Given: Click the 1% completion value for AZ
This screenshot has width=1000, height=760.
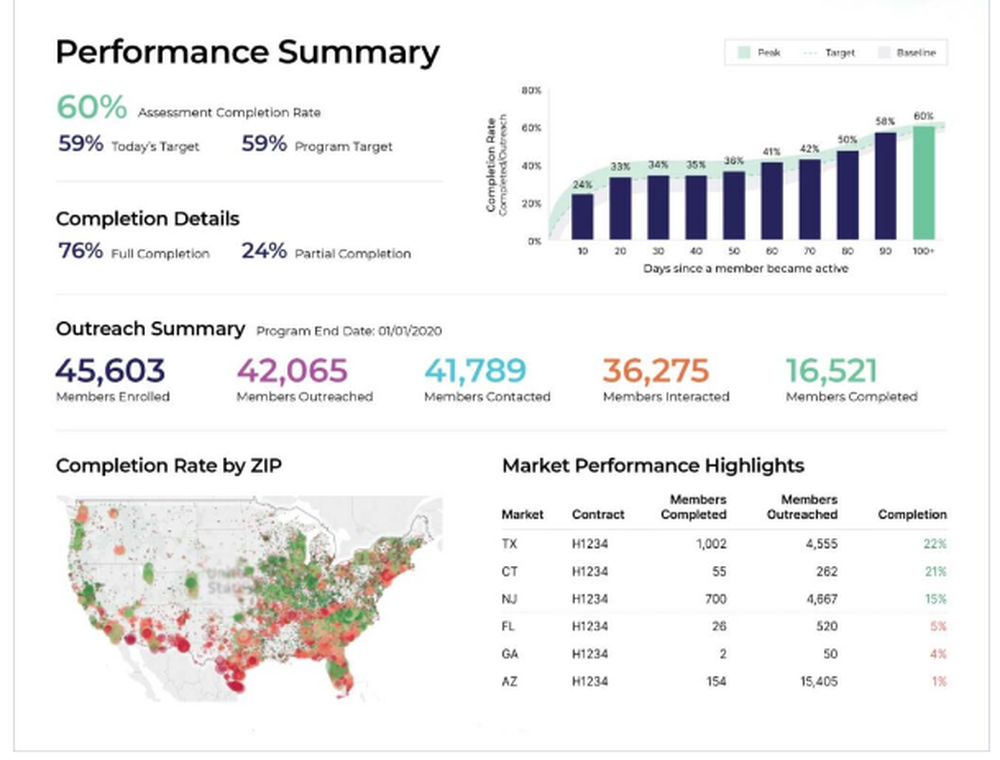Looking at the screenshot, I should coord(939,682).
